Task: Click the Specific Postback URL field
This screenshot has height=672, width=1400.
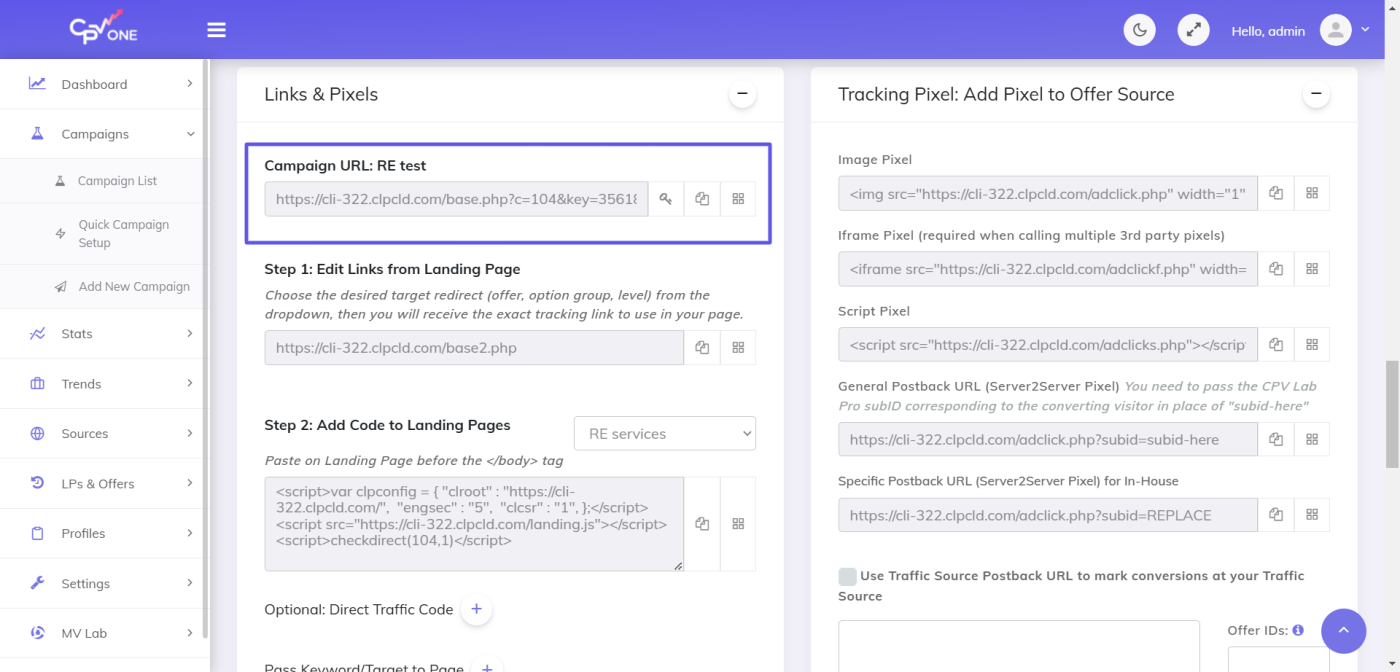Action: pos(1048,515)
